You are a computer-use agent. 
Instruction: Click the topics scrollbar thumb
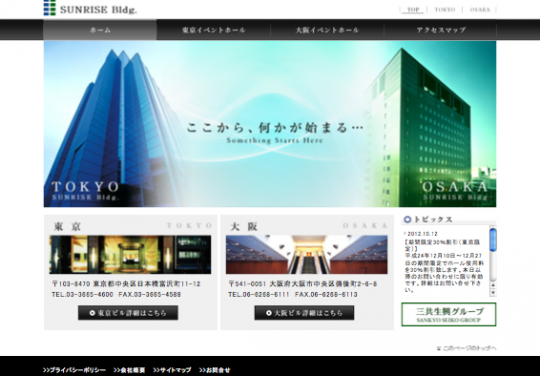(x=493, y=239)
